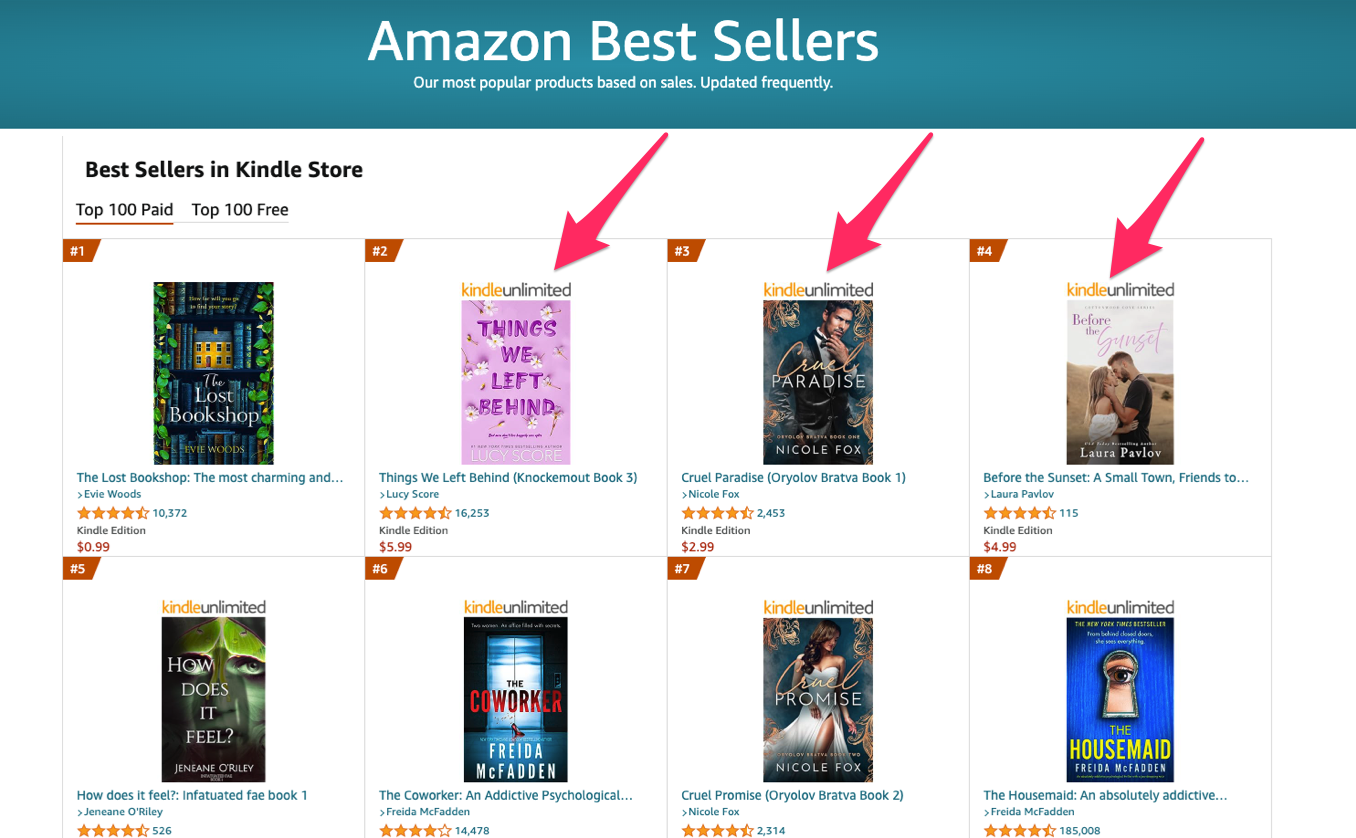Click the Kindle Unlimited logo above Cruel Paradise

[x=818, y=289]
